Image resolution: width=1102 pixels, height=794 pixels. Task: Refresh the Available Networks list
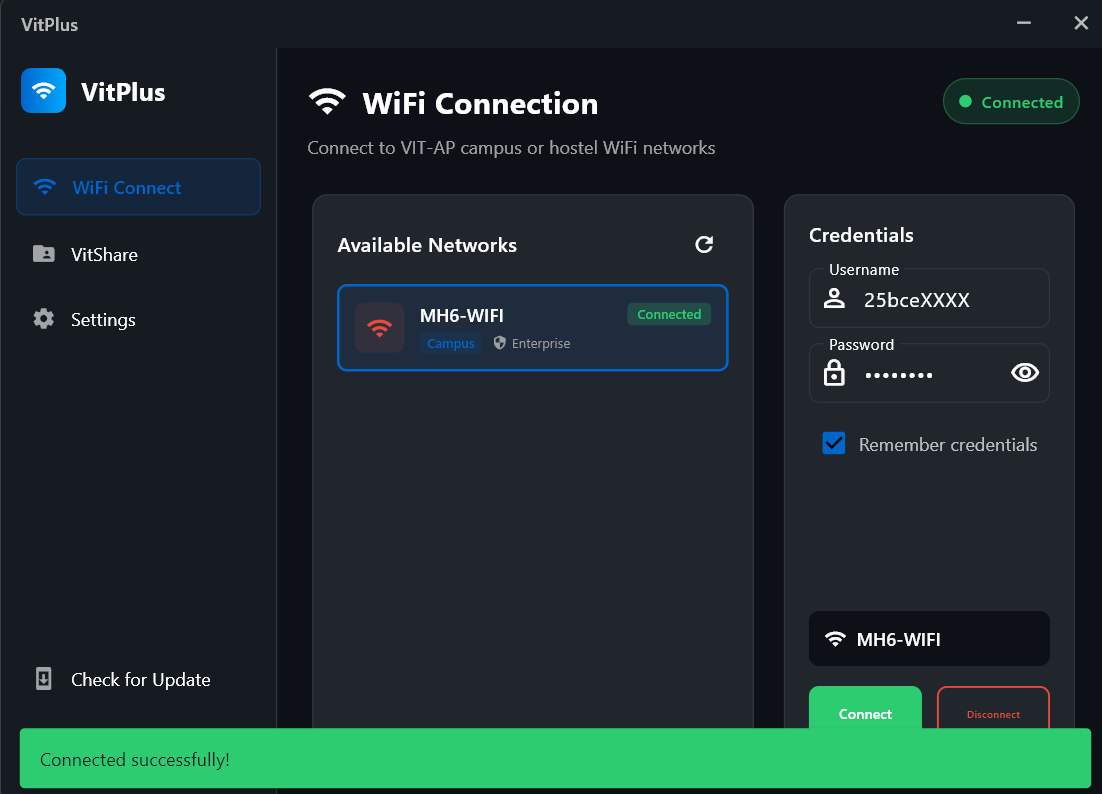(704, 245)
